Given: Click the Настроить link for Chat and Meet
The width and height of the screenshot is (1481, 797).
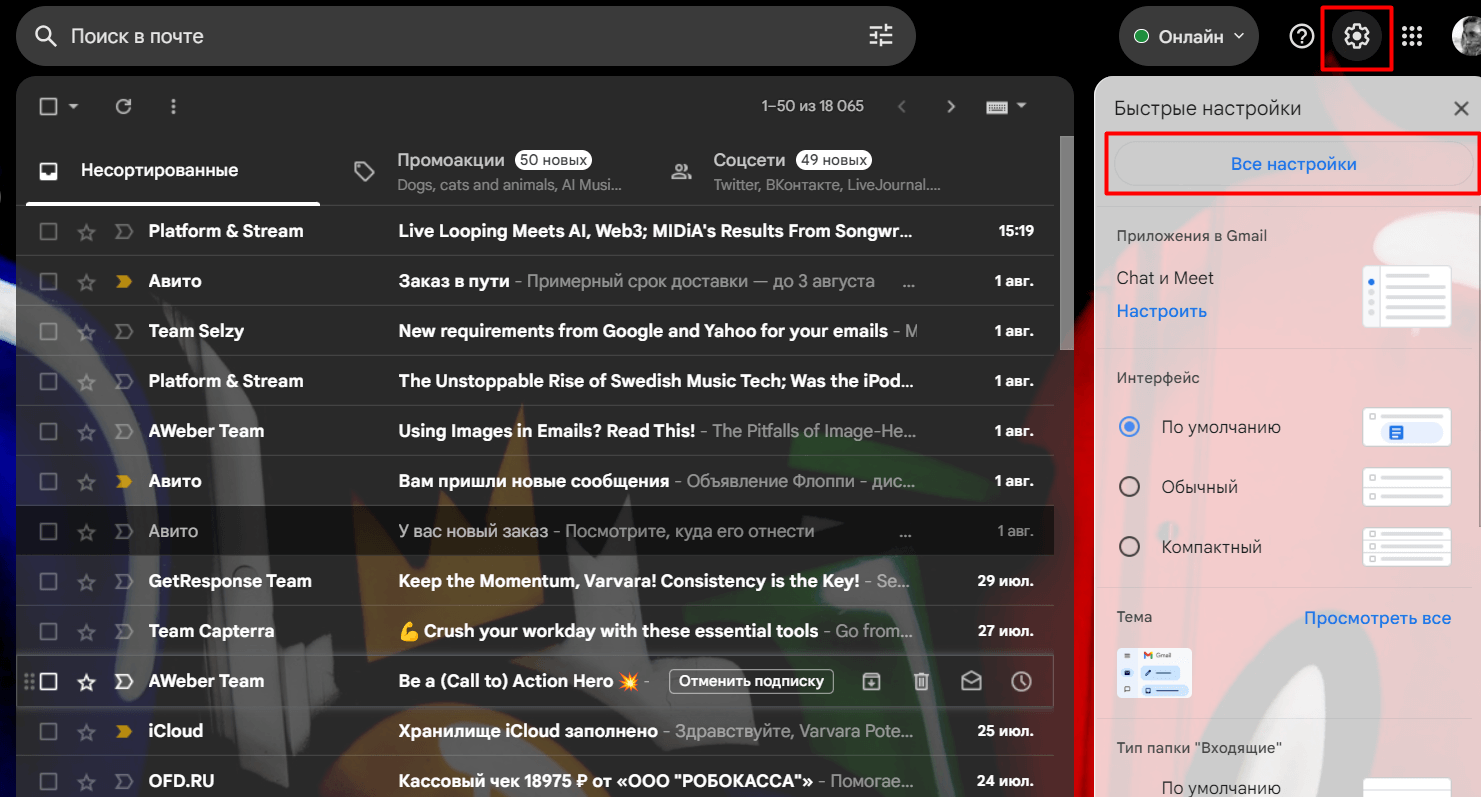Looking at the screenshot, I should [x=1161, y=311].
